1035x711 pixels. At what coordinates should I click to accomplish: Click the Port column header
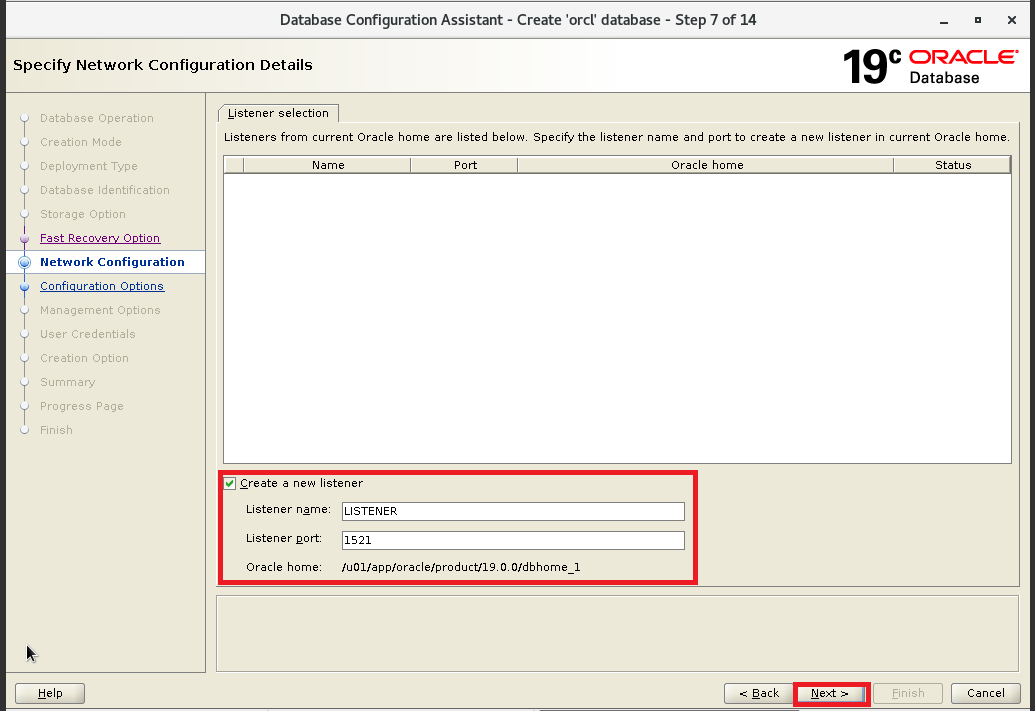465,165
